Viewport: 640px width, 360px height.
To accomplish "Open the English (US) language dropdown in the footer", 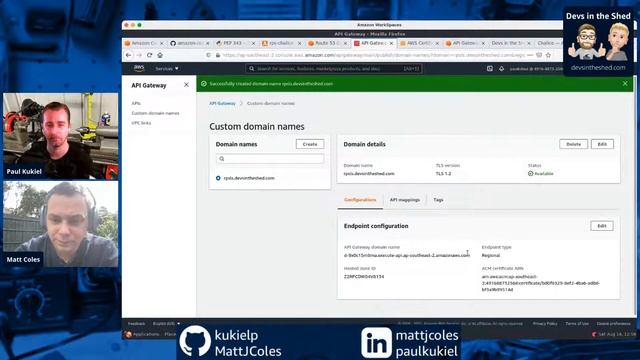I will pyautogui.click(x=166, y=324).
